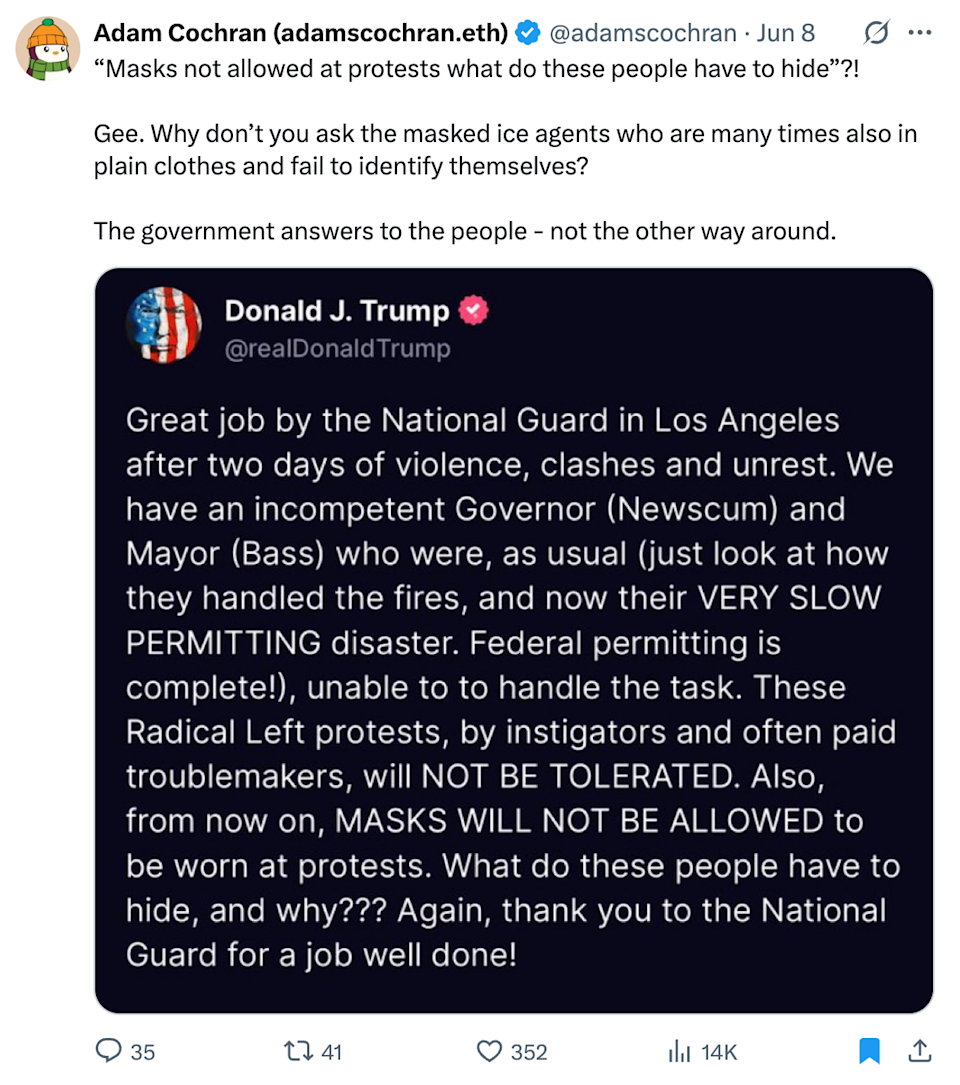
Task: Click the tweet text about masked ice agents
Action: tap(505, 149)
